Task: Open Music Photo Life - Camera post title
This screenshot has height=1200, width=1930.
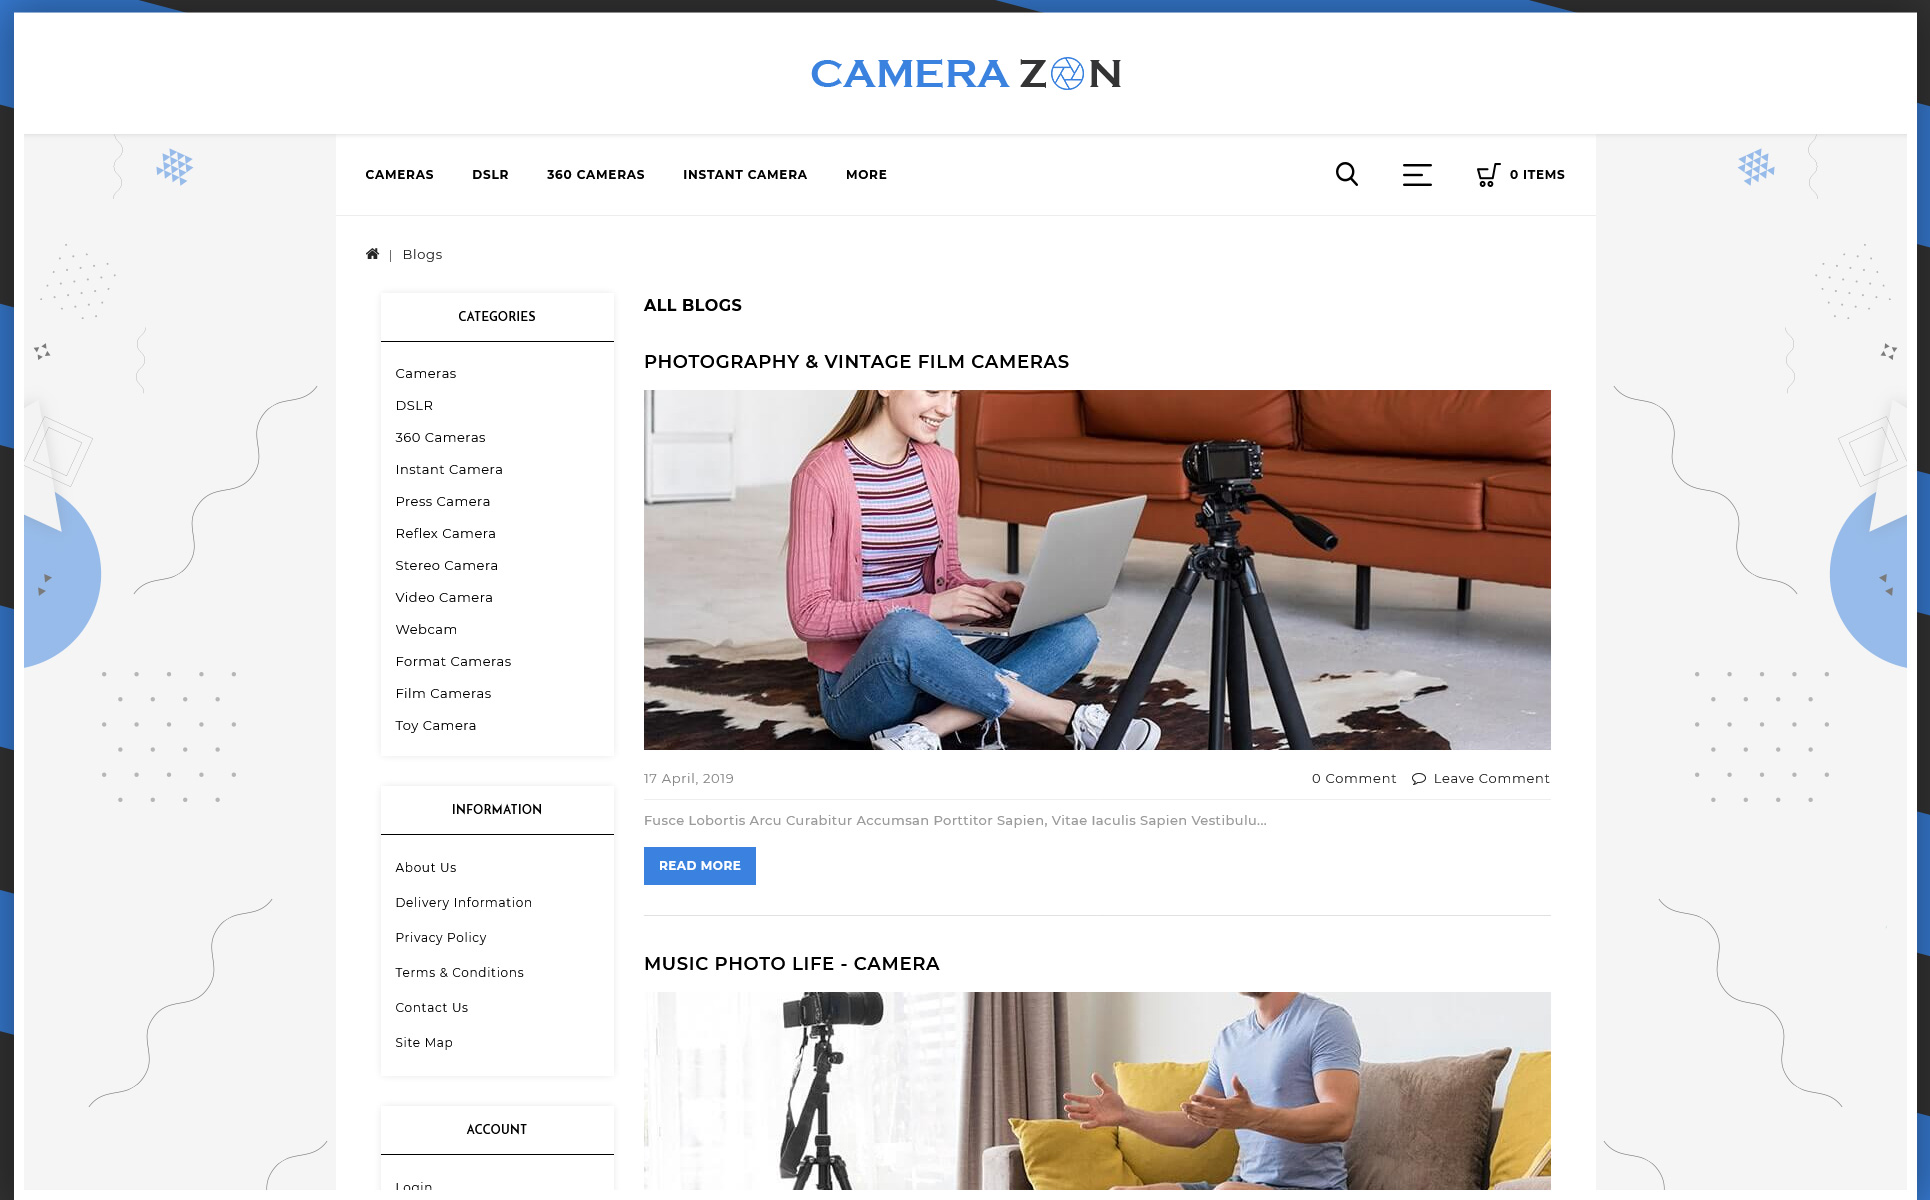Action: tap(792, 964)
